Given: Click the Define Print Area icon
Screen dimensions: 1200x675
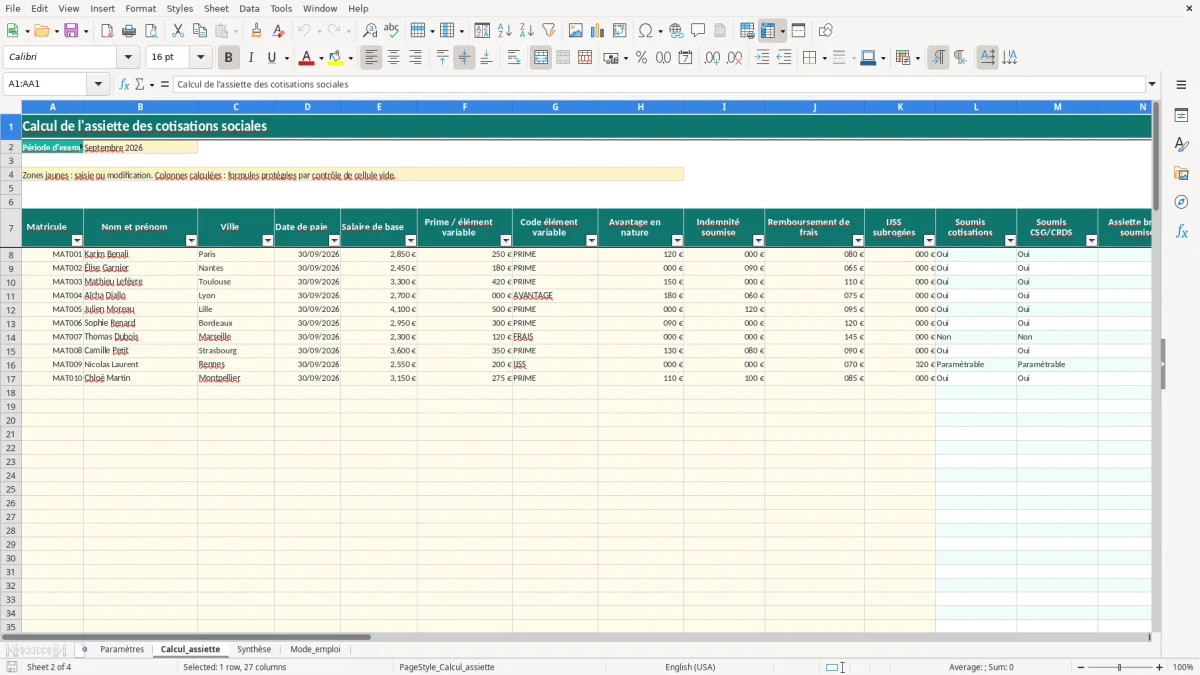Looking at the screenshot, I should [747, 31].
